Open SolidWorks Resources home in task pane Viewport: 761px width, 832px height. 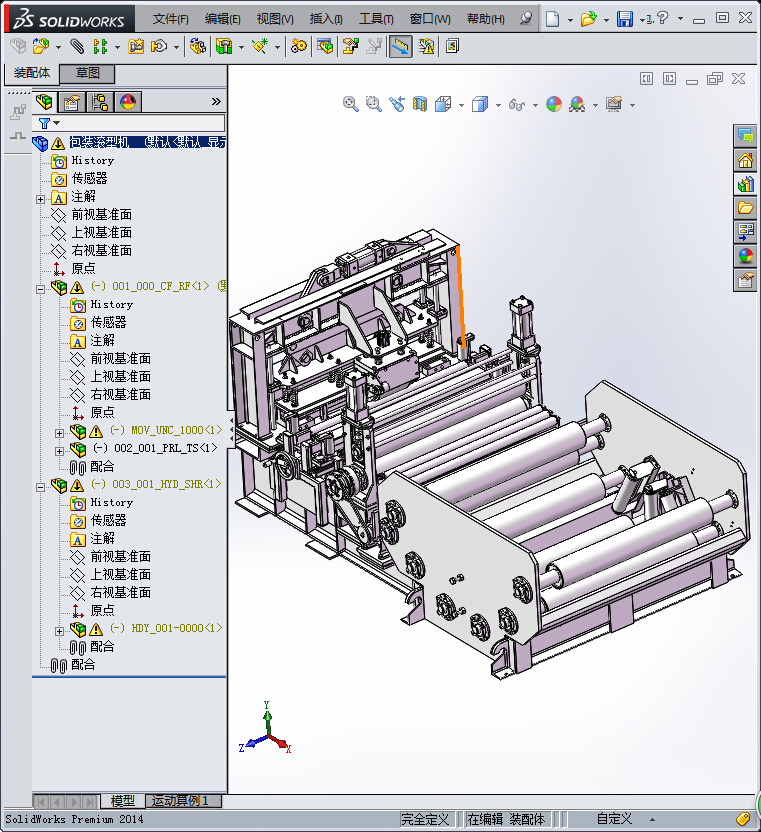[746, 160]
